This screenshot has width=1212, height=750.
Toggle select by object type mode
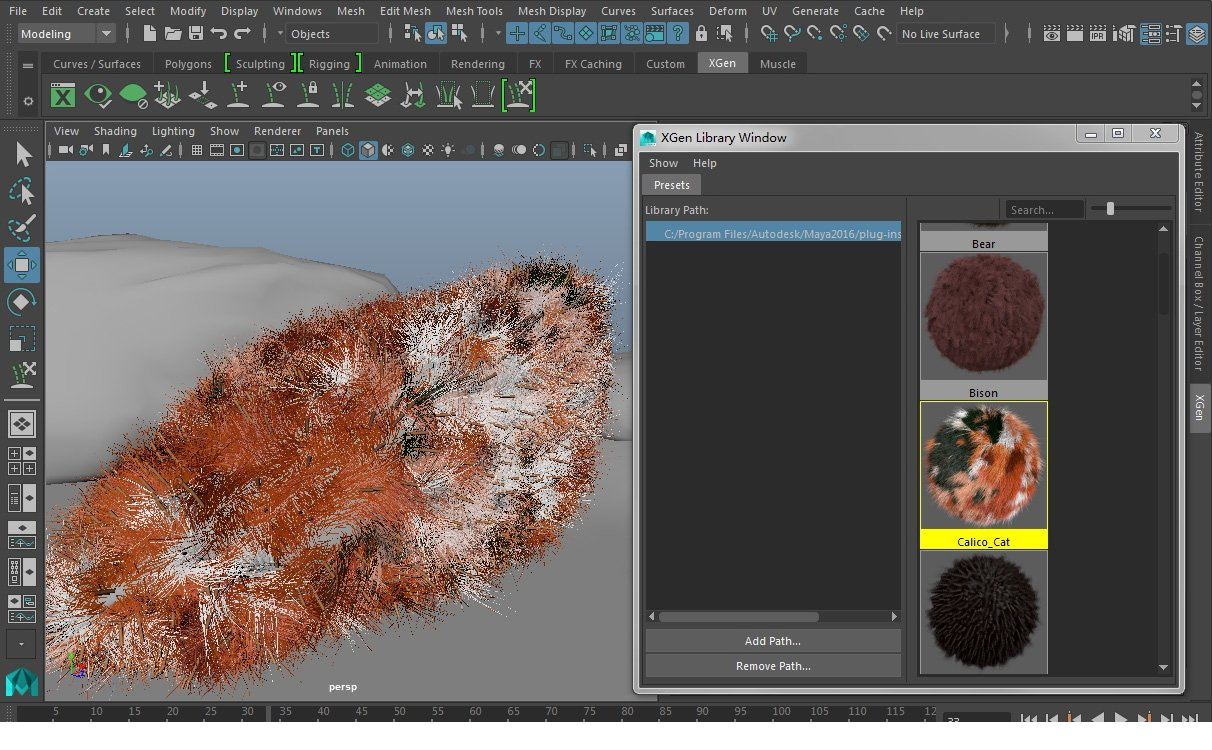pos(436,33)
